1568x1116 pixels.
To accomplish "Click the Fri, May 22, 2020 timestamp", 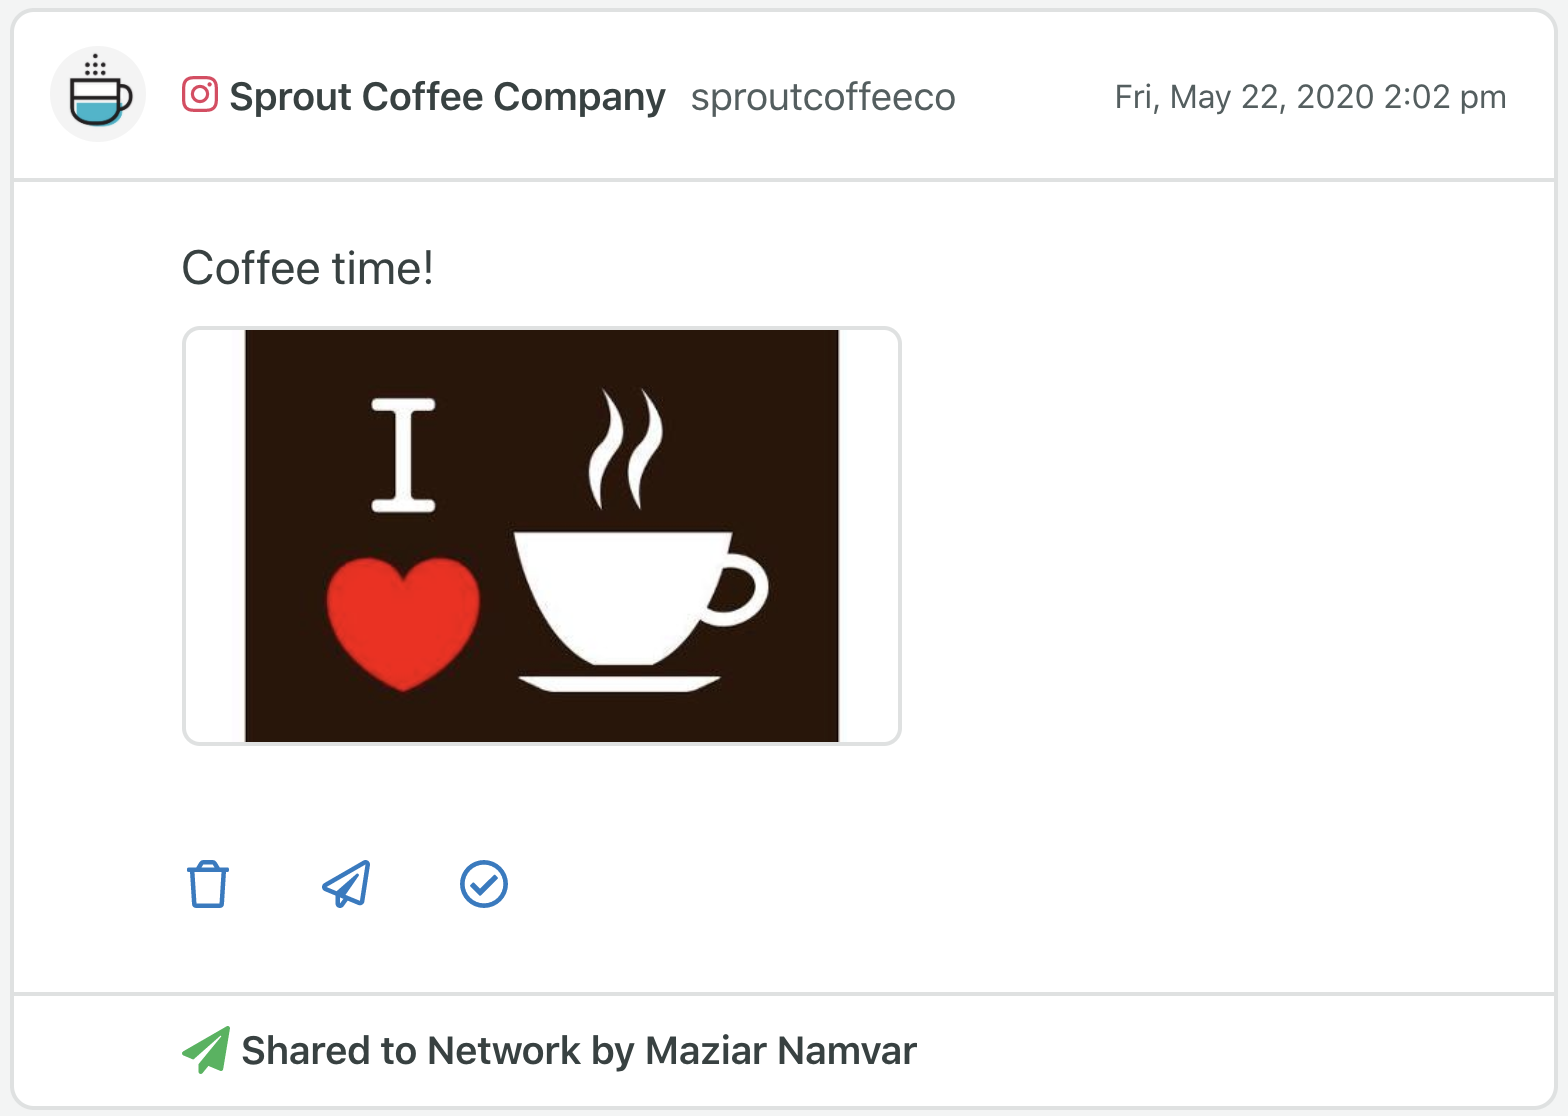I will point(1310,97).
